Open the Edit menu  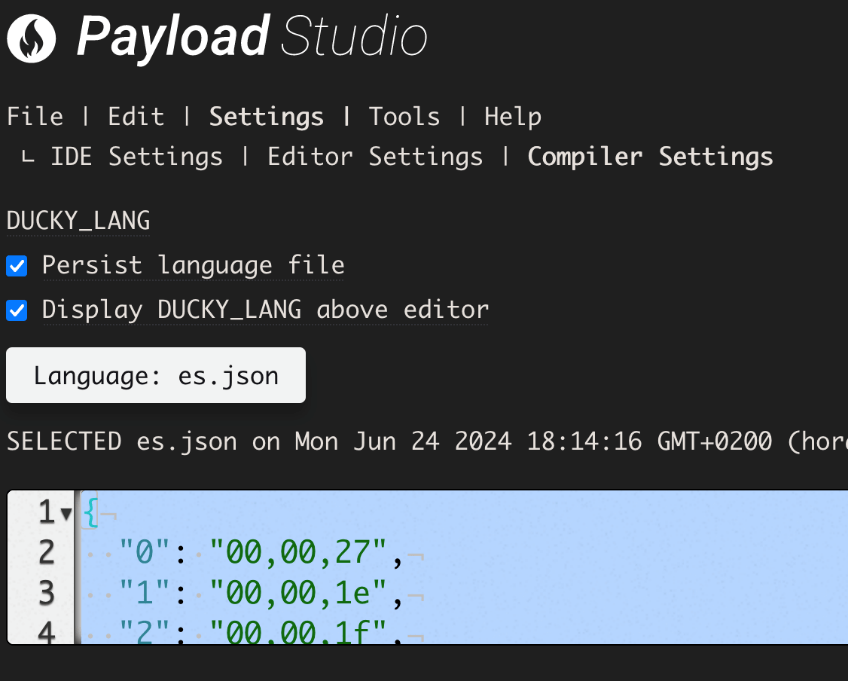[136, 117]
